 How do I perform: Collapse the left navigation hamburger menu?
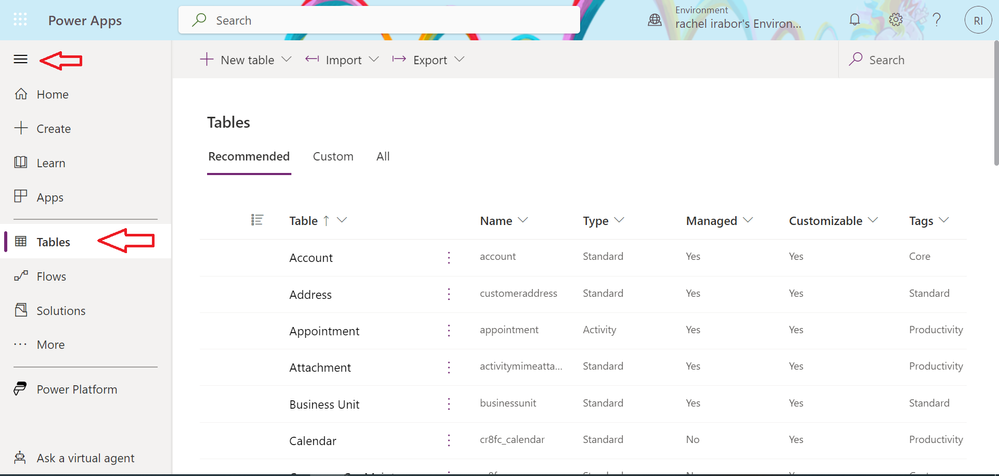[x=20, y=59]
